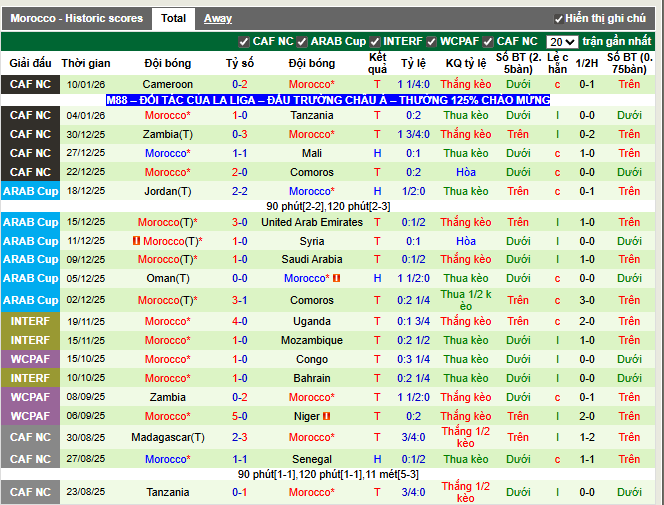Open the Away tab
The image size is (664, 505).
coord(218,19)
